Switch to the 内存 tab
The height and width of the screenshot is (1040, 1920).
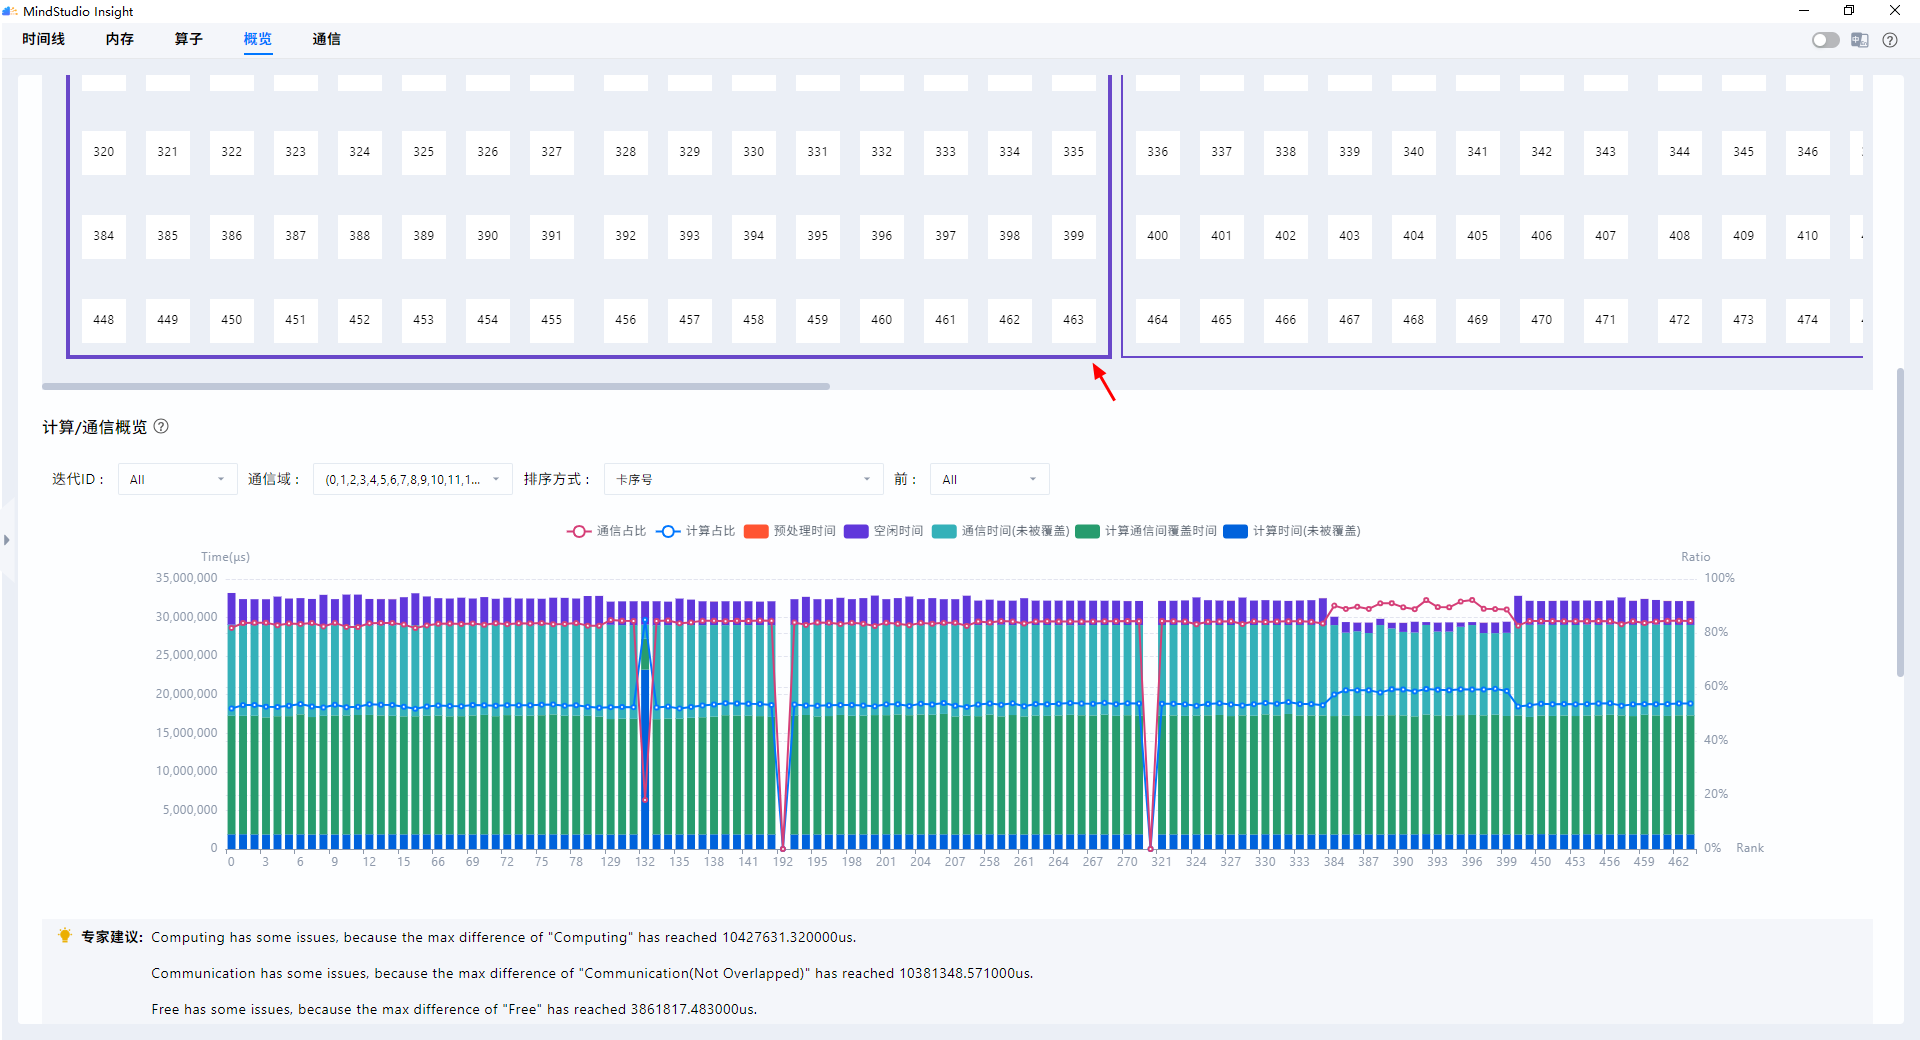coord(120,39)
